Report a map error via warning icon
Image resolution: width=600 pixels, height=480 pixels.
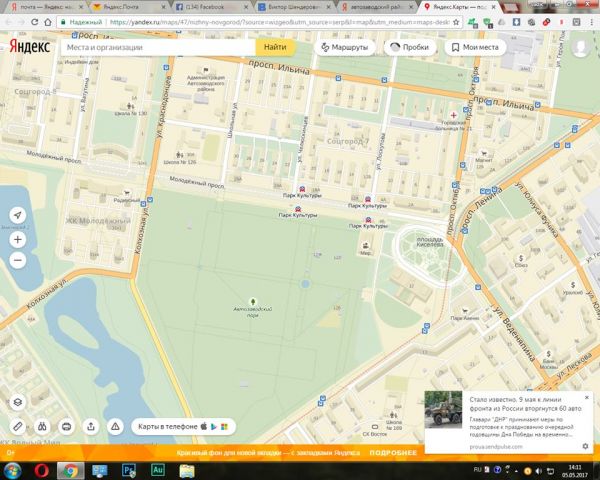[115, 426]
